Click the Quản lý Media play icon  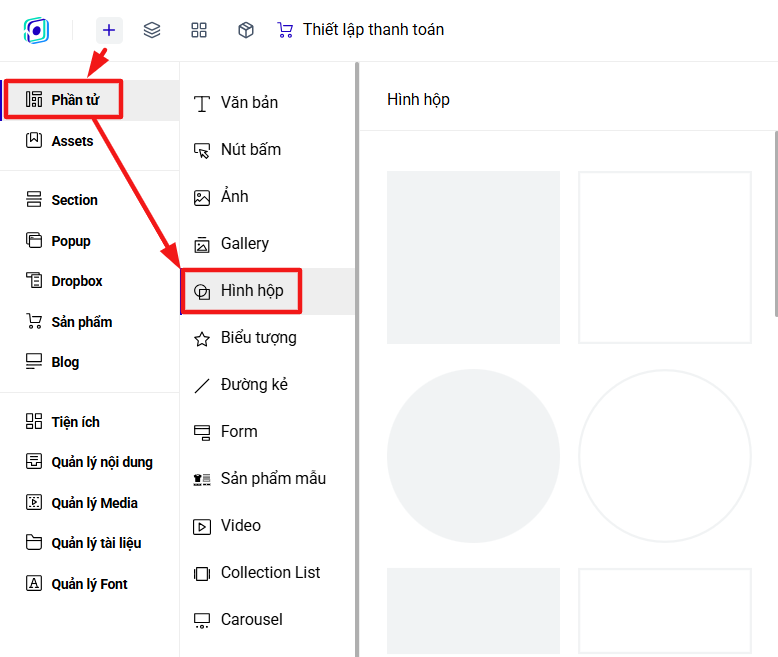(x=34, y=502)
